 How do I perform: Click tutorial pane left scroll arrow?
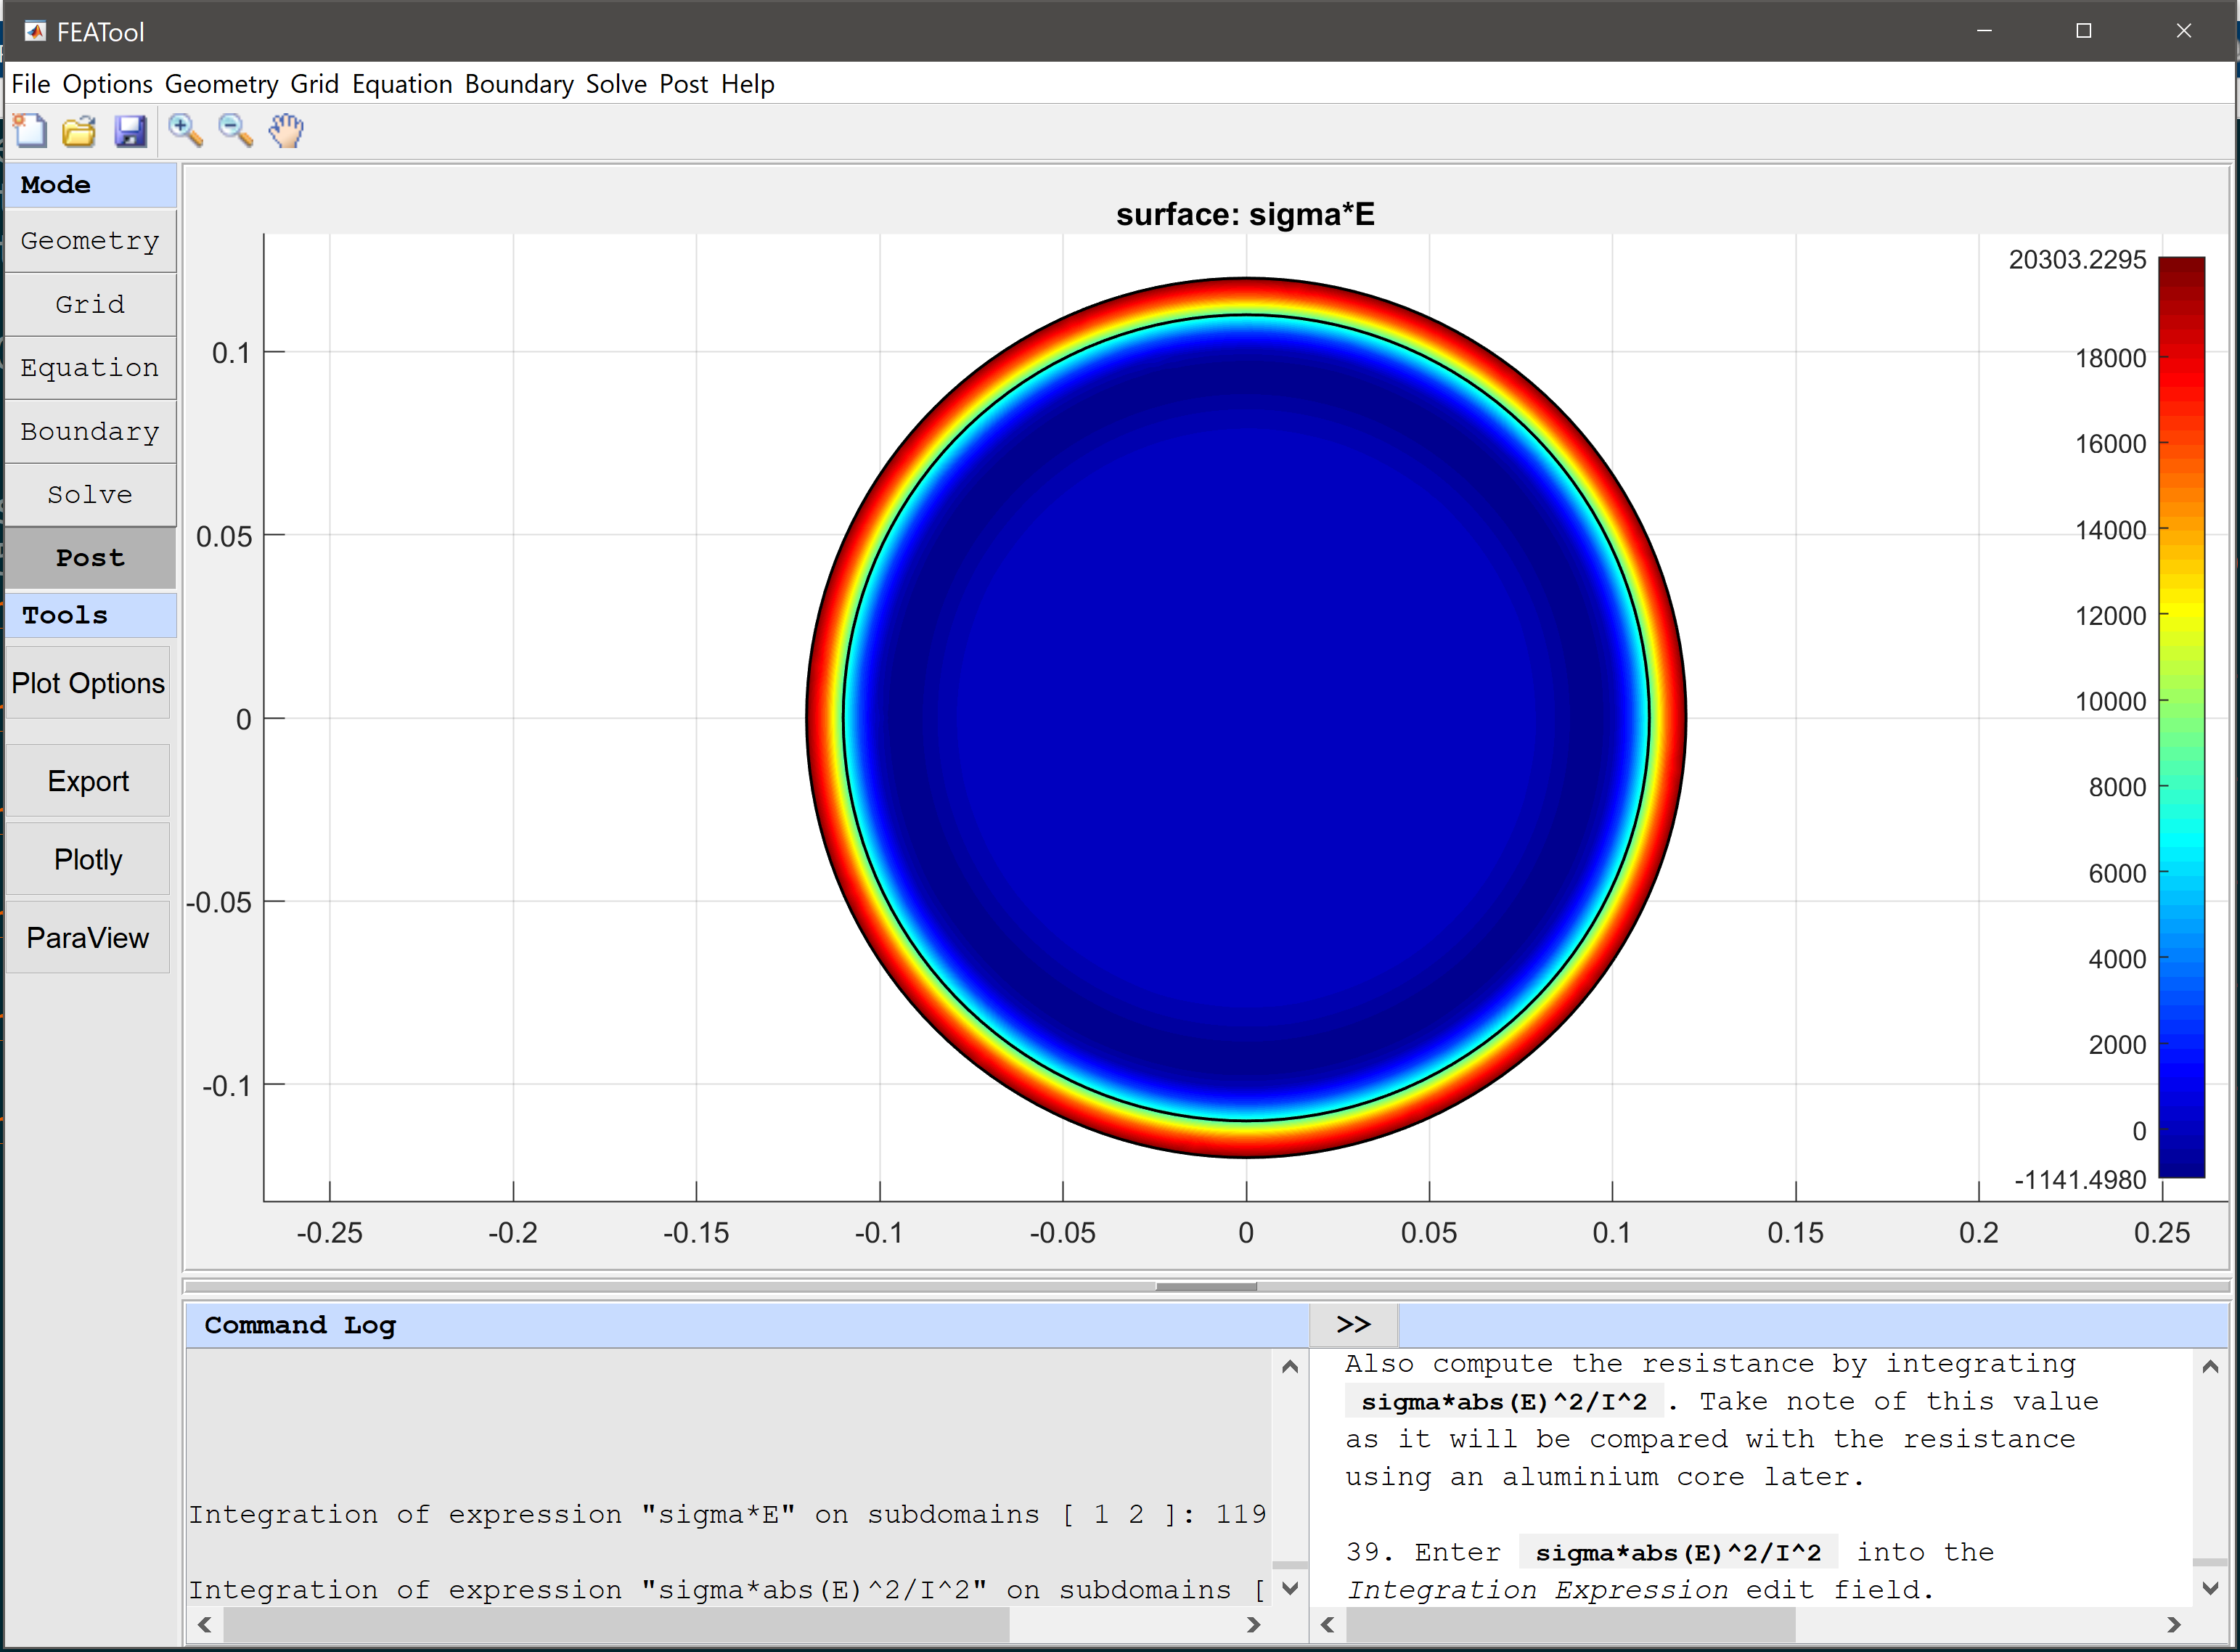click(x=1328, y=1625)
